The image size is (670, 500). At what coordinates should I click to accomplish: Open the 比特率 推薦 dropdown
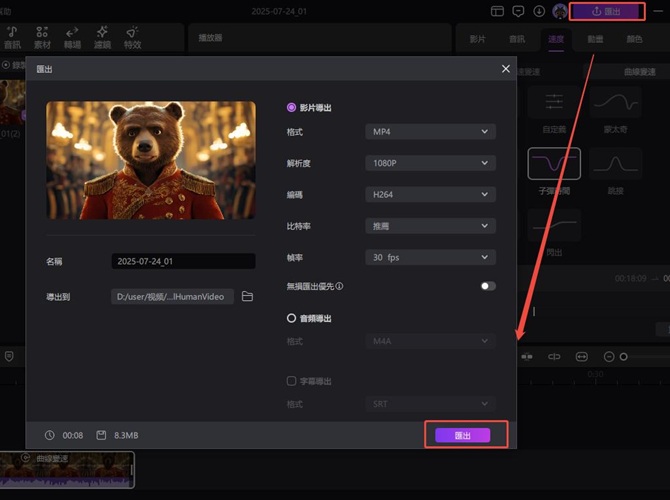[x=430, y=226]
